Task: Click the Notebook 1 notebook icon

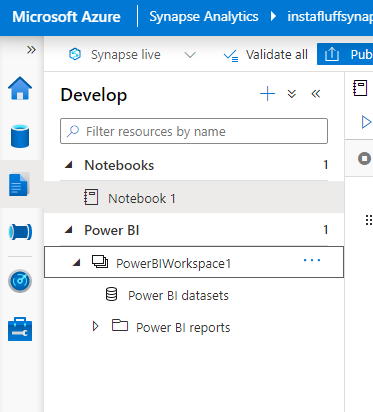Action: coord(91,197)
